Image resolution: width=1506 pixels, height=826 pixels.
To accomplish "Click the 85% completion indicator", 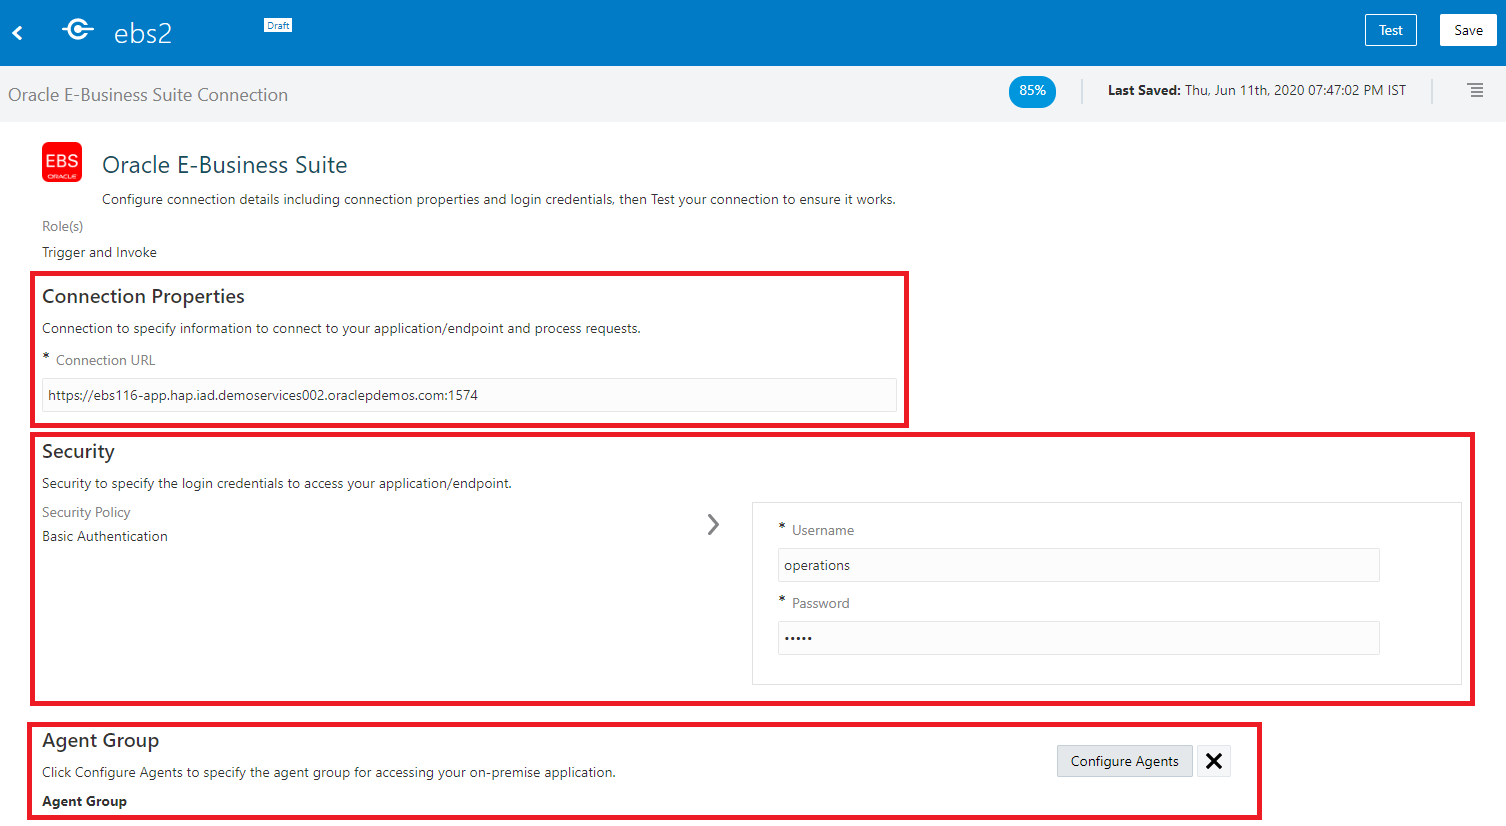I will coord(1032,90).
